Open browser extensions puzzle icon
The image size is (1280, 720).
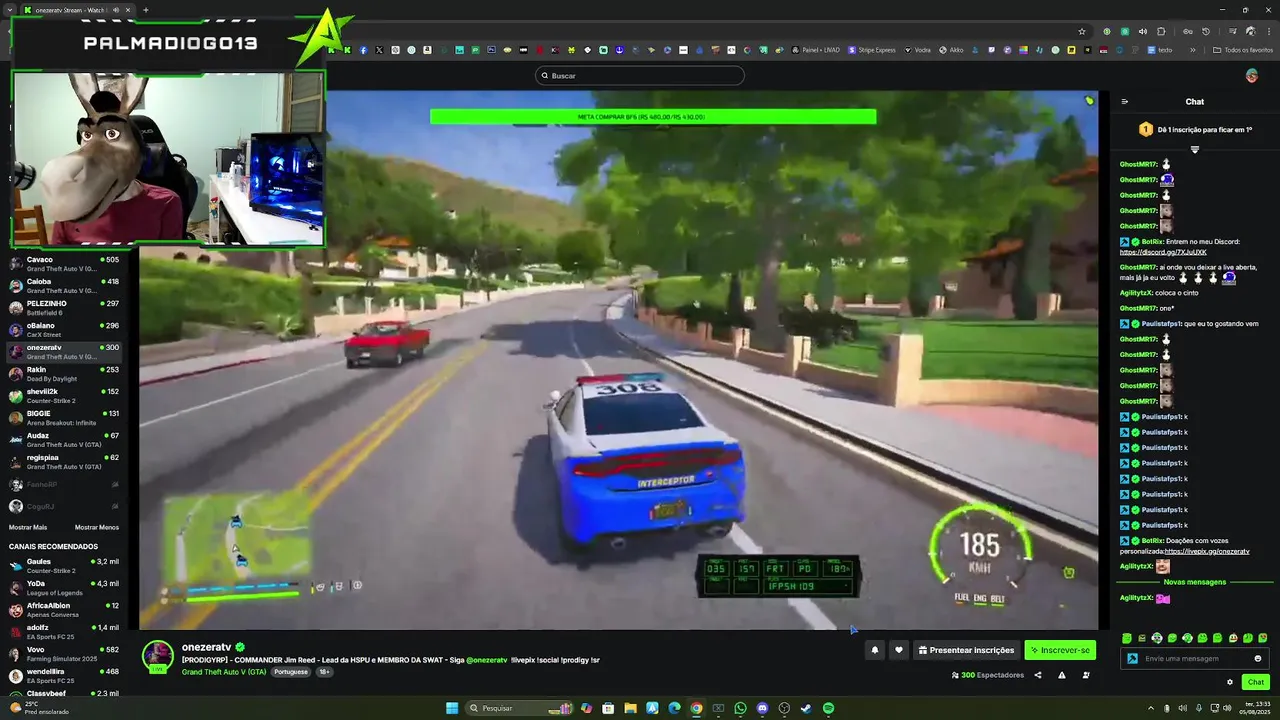[x=1161, y=31]
